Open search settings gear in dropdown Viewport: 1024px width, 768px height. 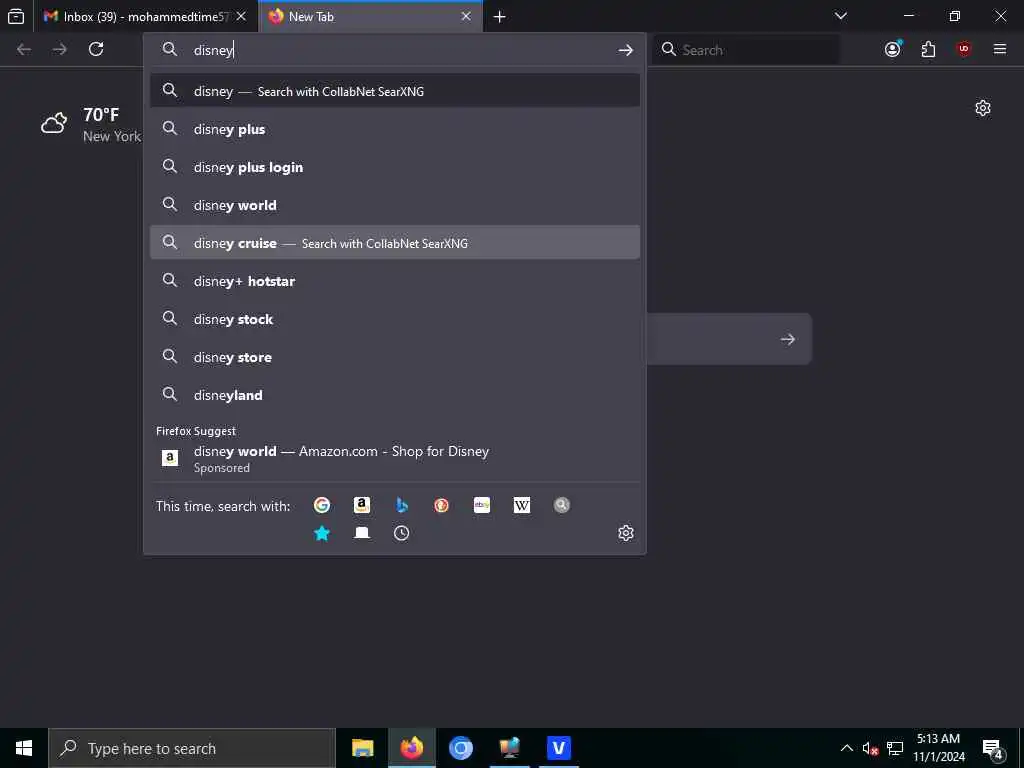coord(626,533)
